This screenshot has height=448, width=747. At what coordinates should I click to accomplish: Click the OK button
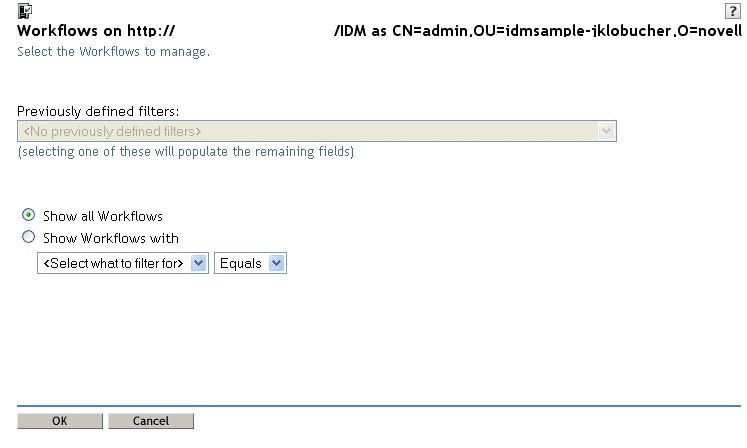[60, 421]
